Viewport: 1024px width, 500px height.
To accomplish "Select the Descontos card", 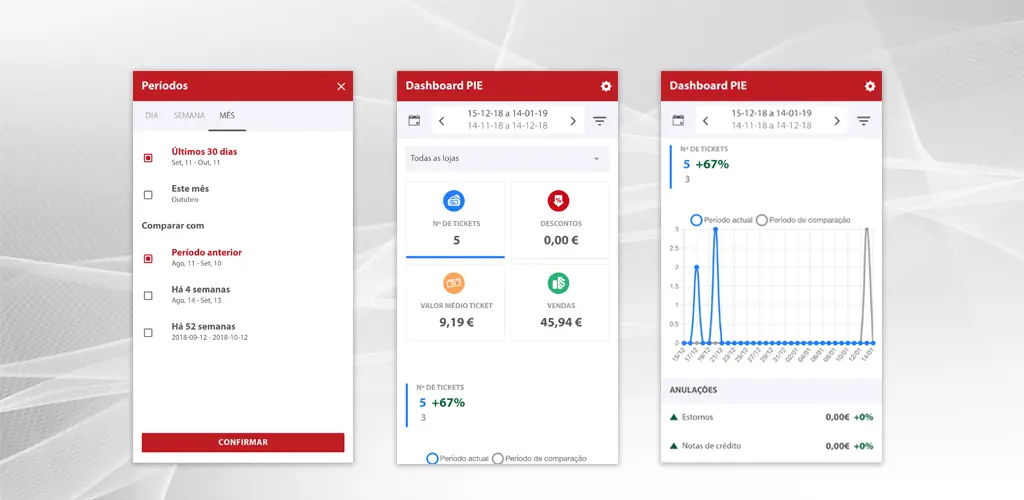I will [560, 220].
